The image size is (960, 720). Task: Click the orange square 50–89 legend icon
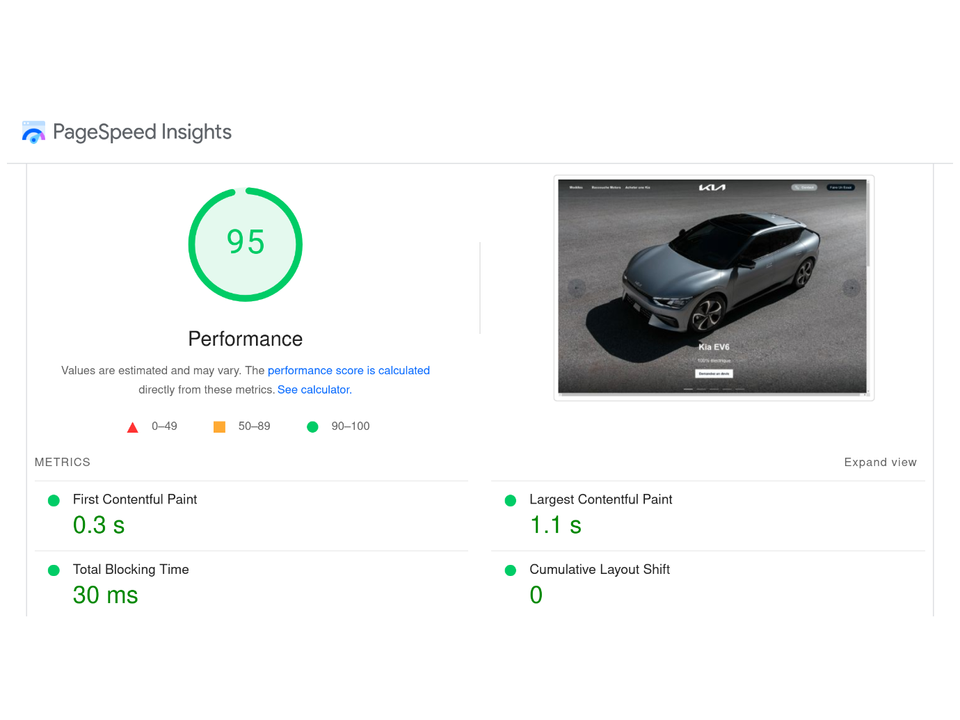(x=219, y=426)
